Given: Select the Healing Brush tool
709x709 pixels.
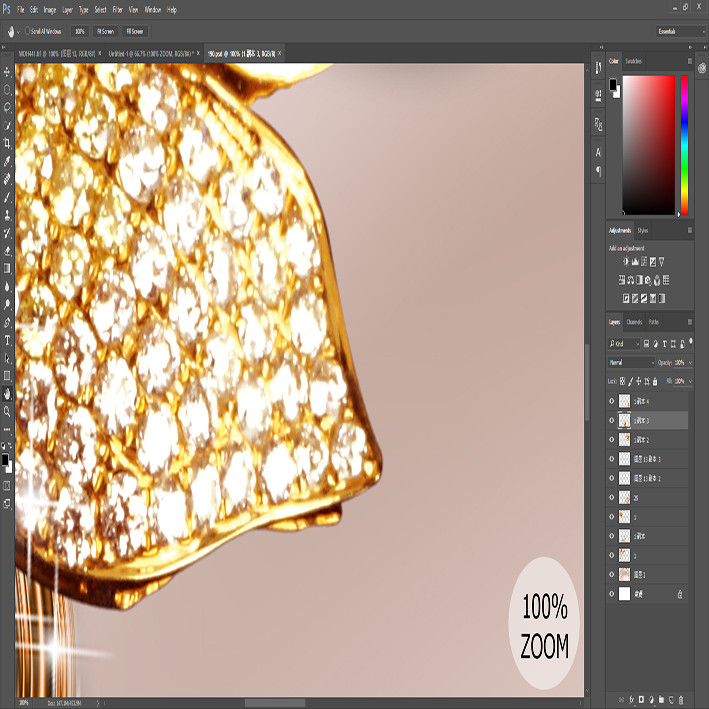Looking at the screenshot, I should click(7, 180).
